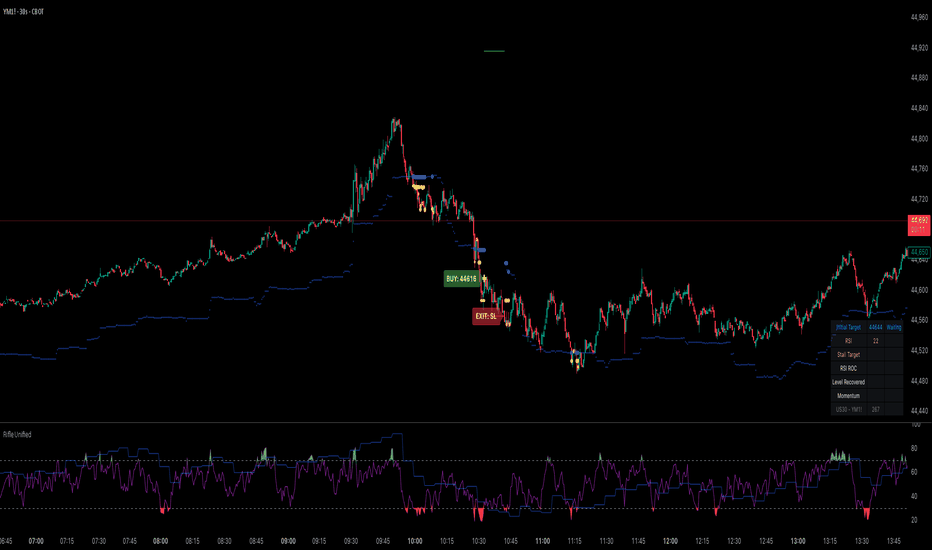
Task: Click the Waiting status cell
Action: [x=894, y=327]
